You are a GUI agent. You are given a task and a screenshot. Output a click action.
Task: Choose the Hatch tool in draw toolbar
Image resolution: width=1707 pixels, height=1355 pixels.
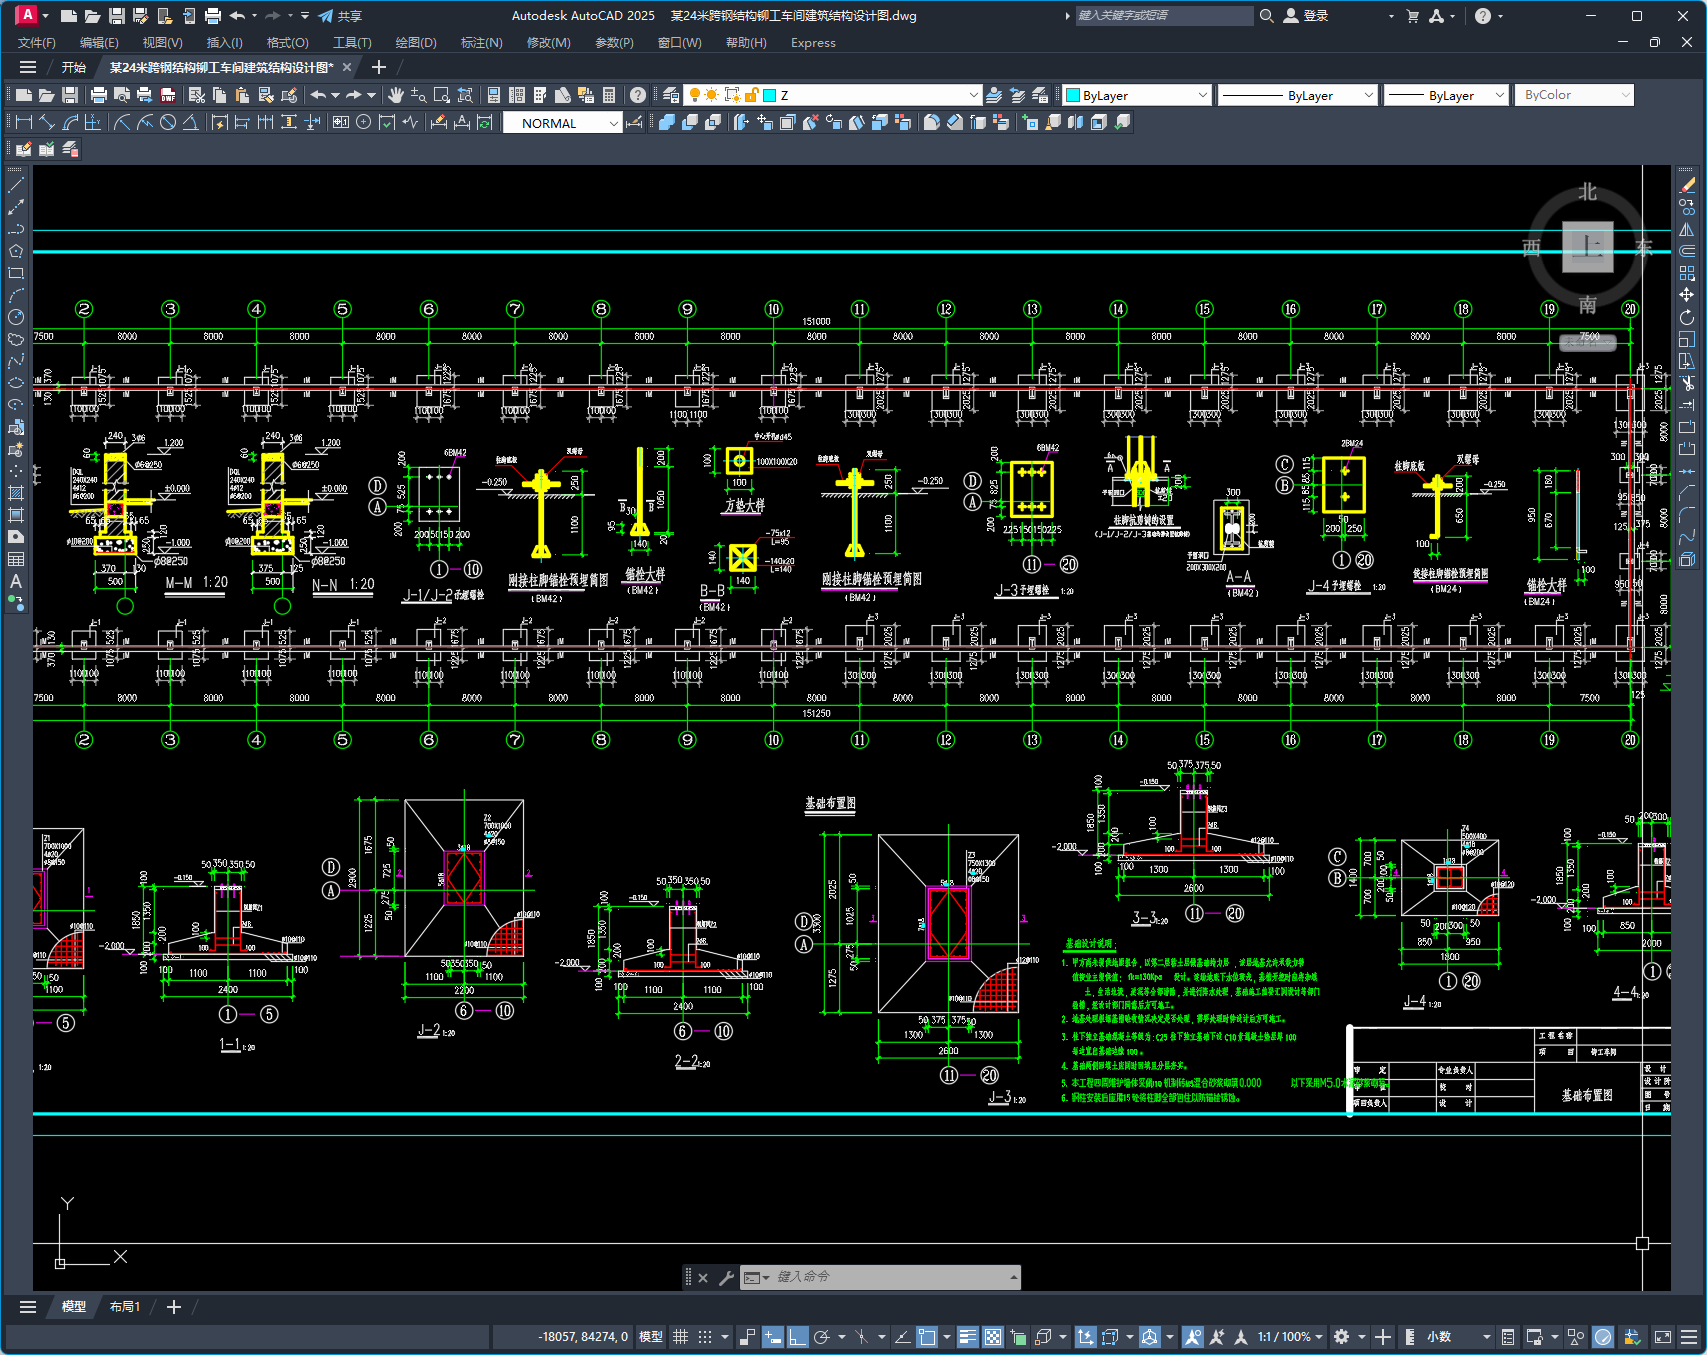16,493
